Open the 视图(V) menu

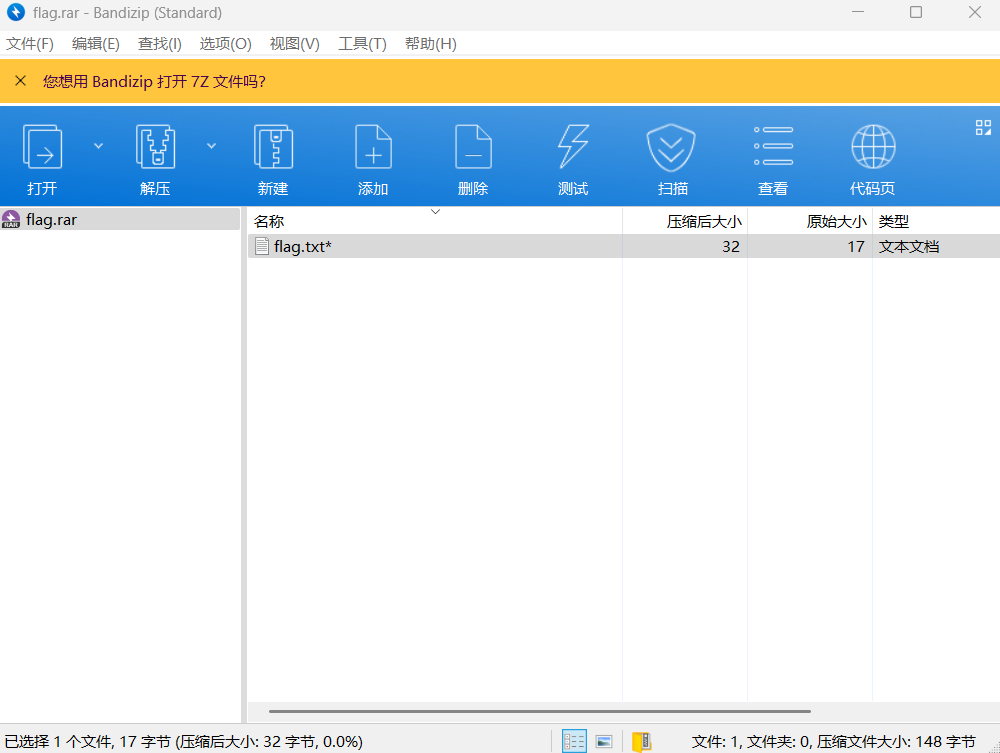295,44
